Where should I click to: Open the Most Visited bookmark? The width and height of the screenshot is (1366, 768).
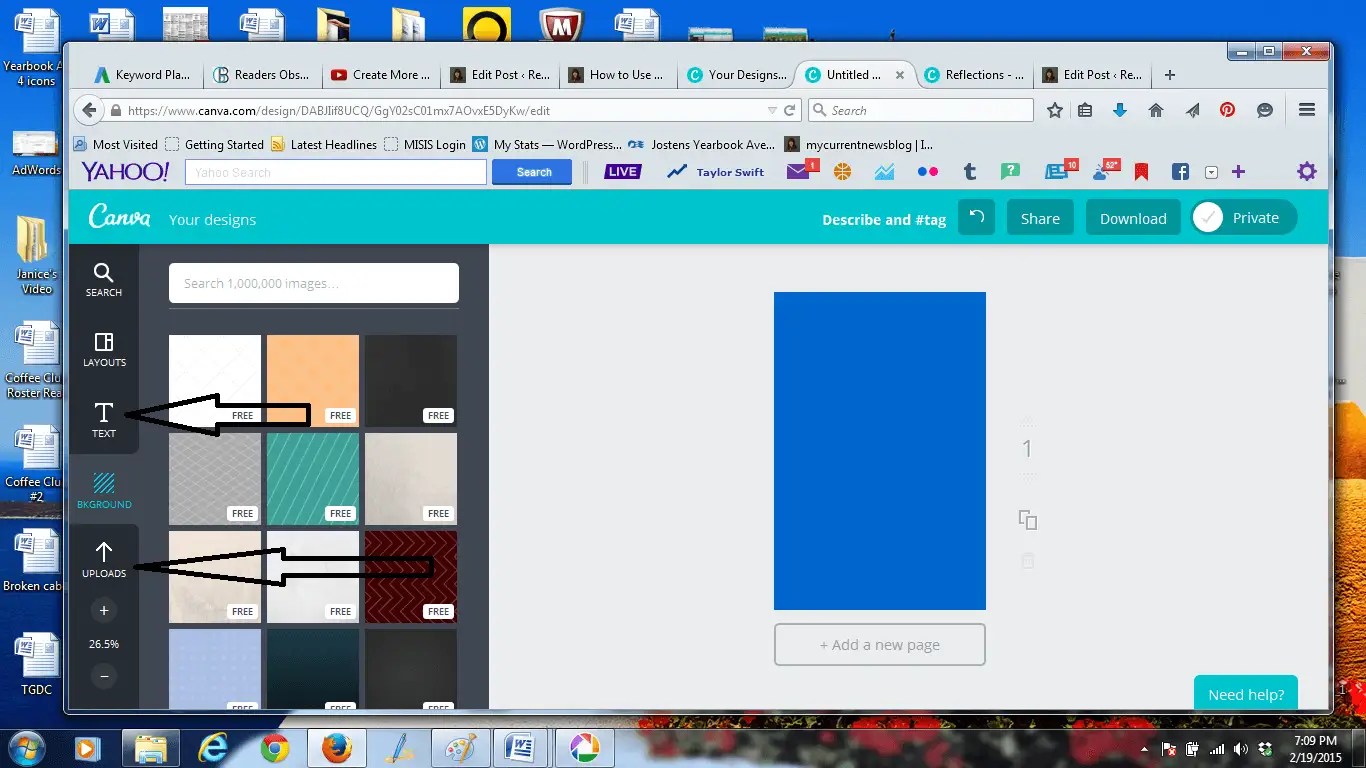(115, 144)
